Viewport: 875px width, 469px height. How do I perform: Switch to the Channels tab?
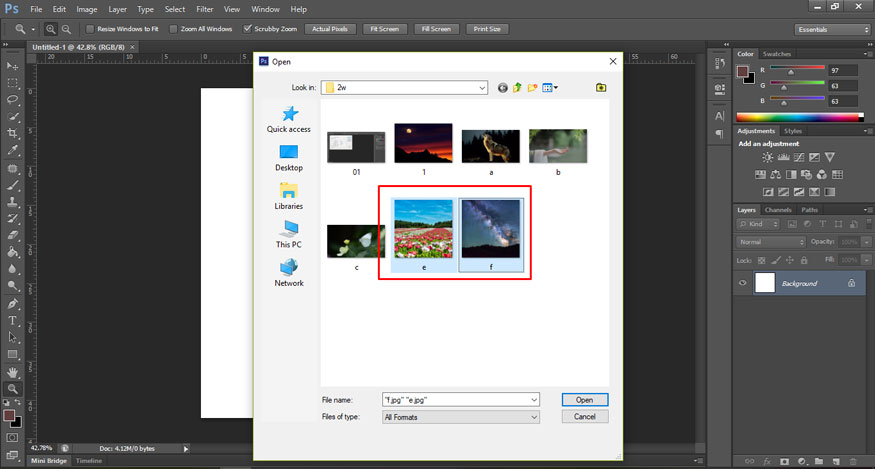(778, 210)
